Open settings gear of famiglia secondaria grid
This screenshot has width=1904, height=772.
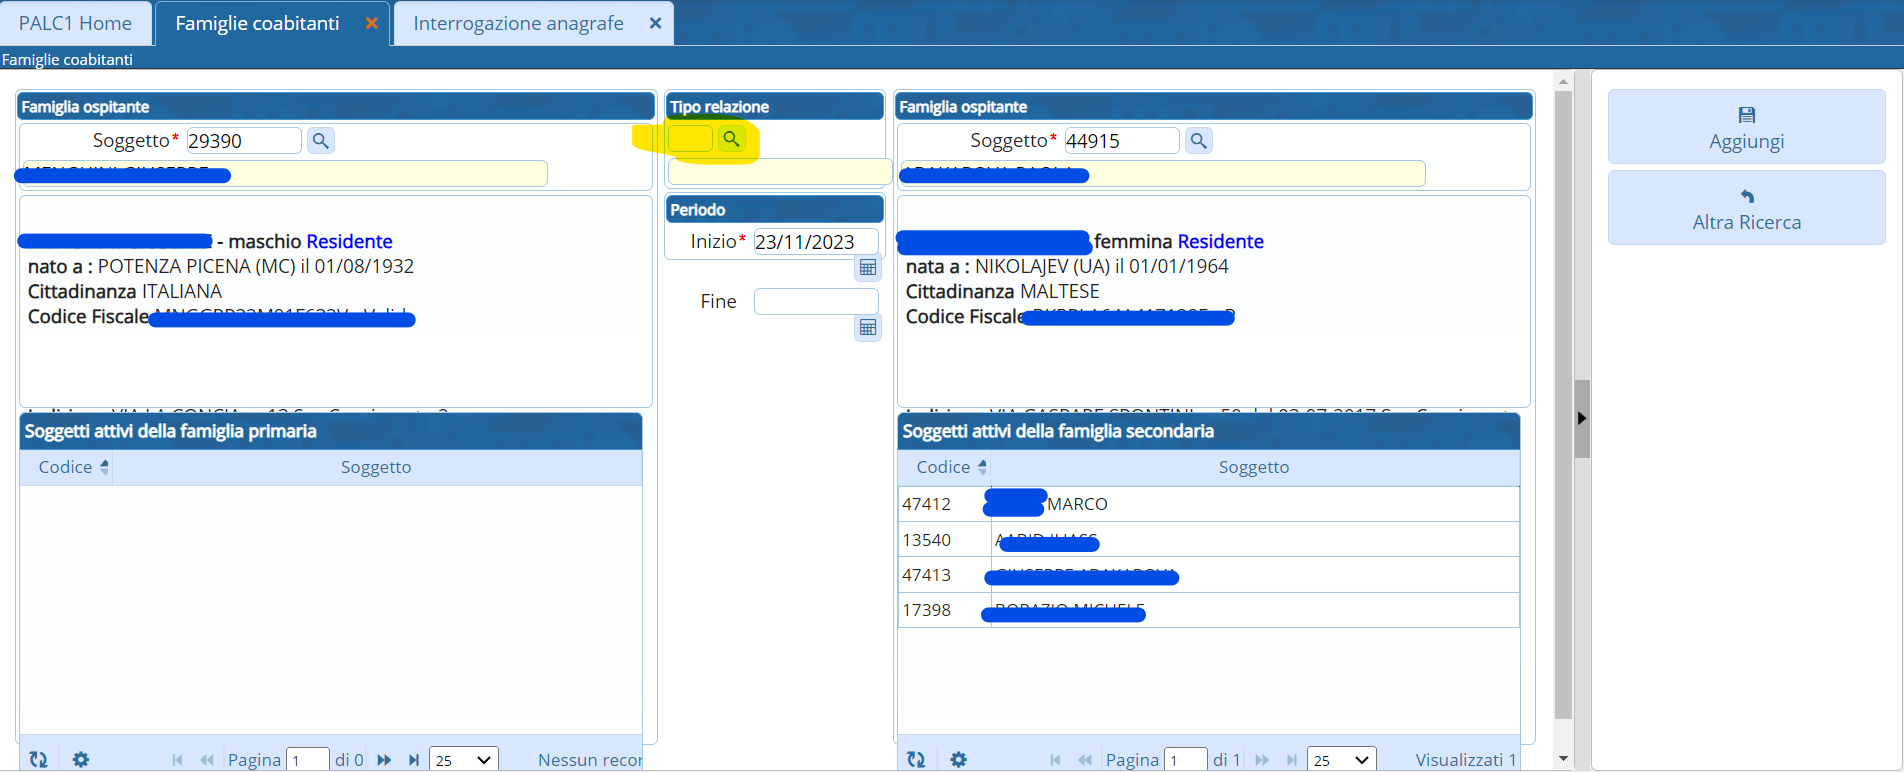pyautogui.click(x=959, y=760)
